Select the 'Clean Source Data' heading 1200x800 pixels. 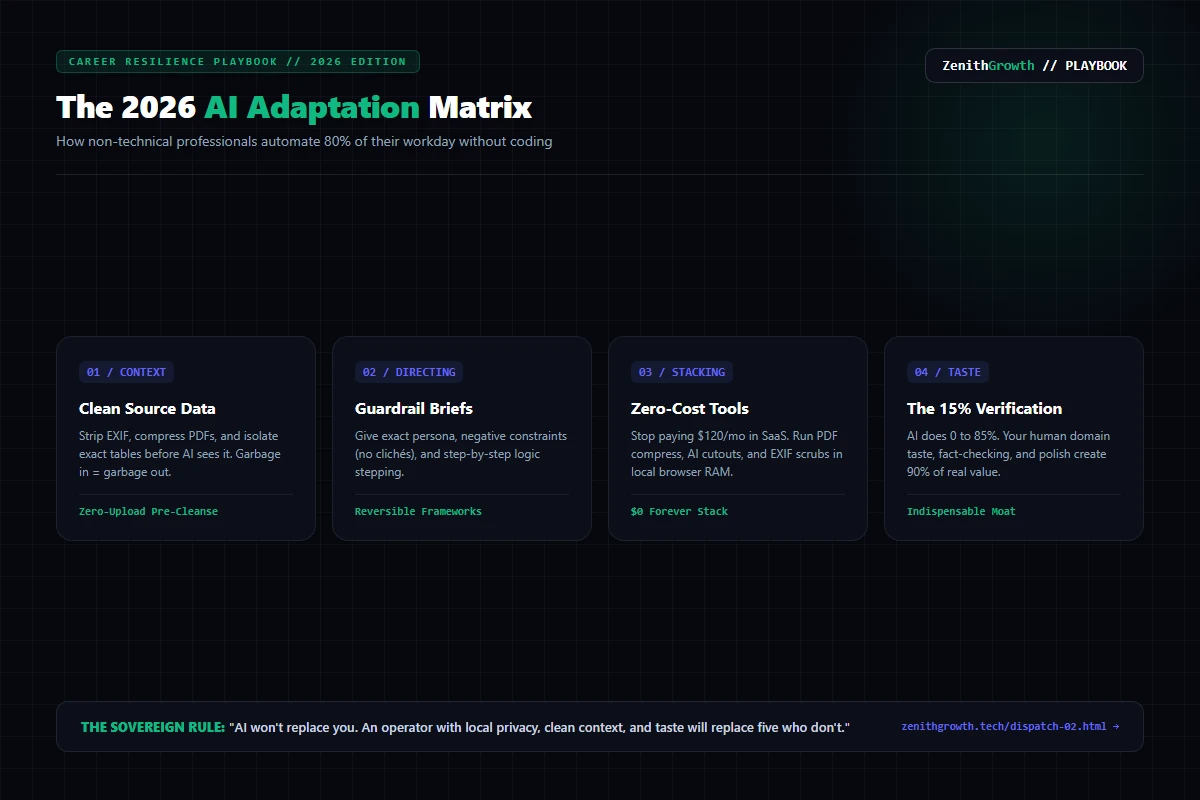tap(147, 408)
